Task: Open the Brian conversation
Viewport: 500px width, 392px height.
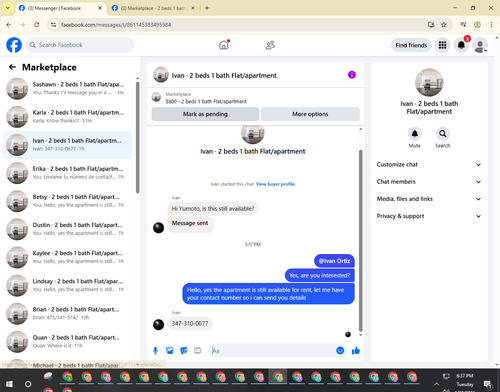Action: [x=67, y=313]
